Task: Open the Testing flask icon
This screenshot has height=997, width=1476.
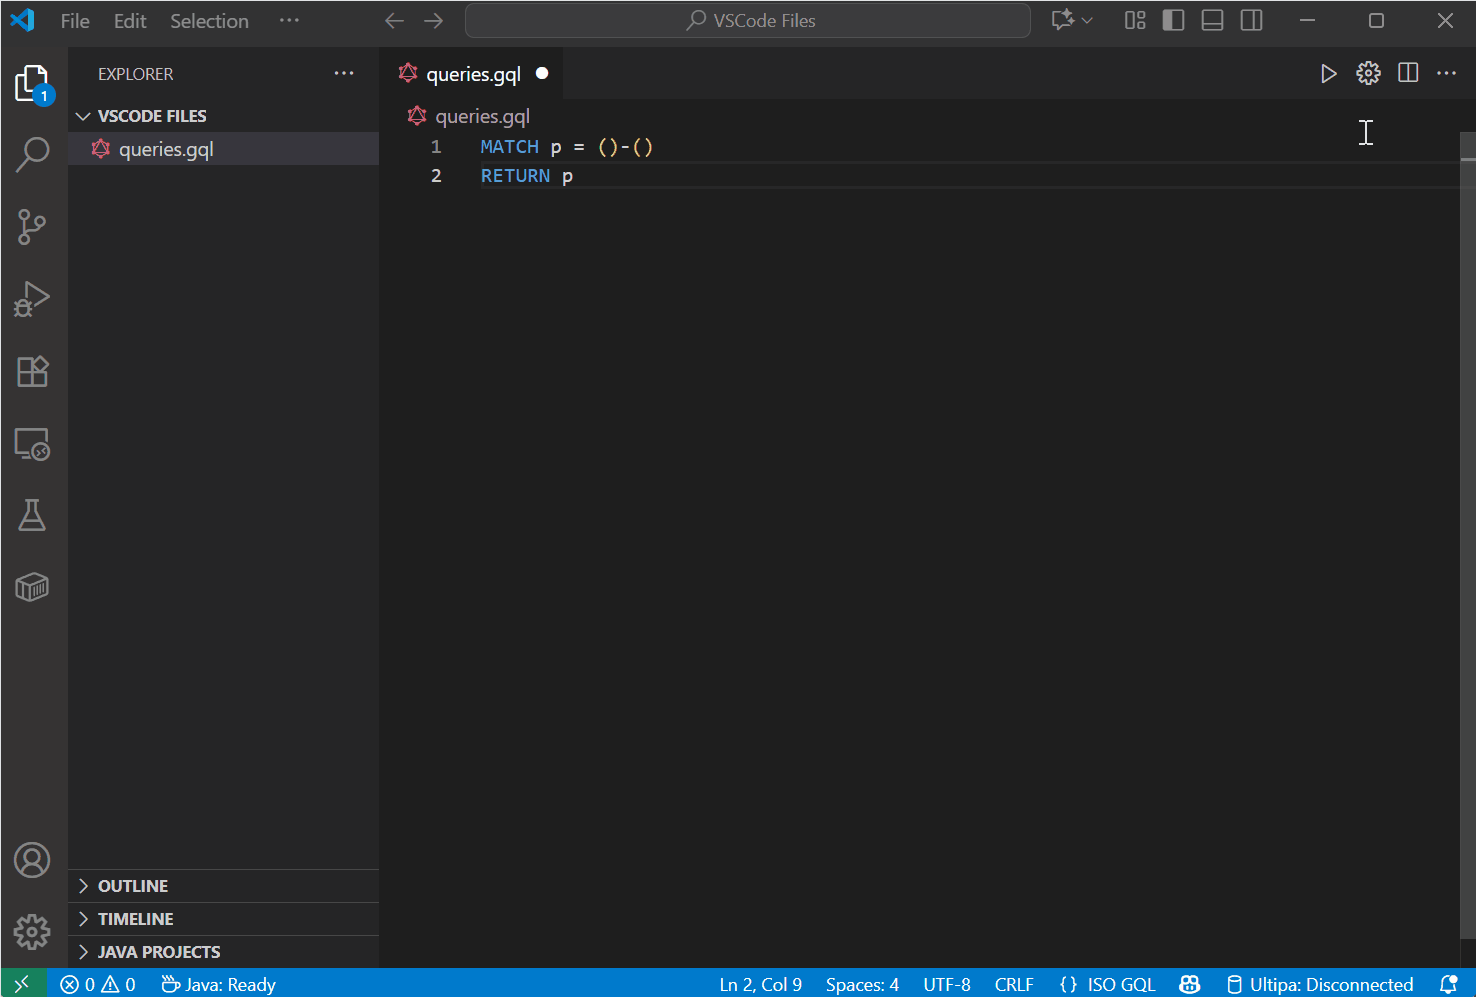Action: pos(32,515)
